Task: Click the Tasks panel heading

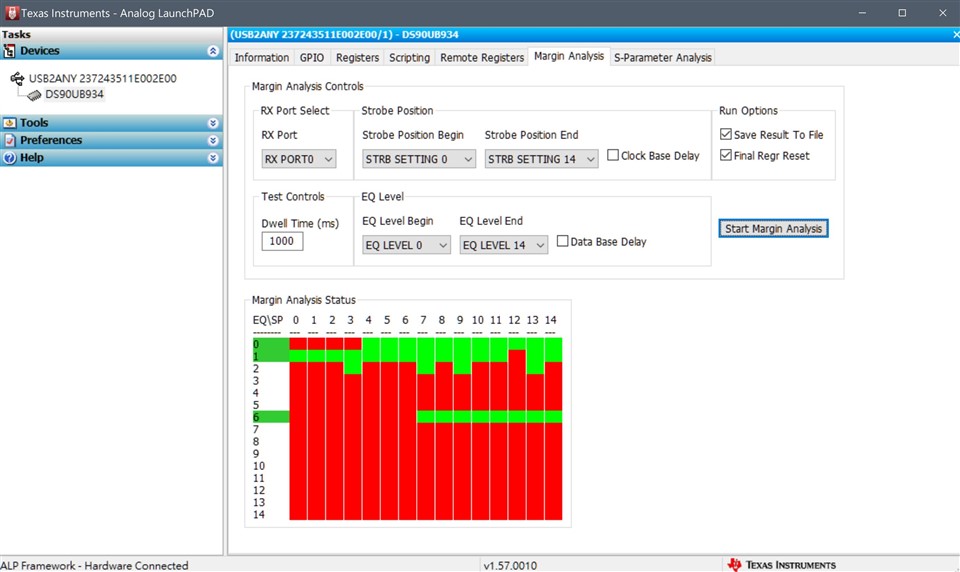Action: [x=16, y=34]
